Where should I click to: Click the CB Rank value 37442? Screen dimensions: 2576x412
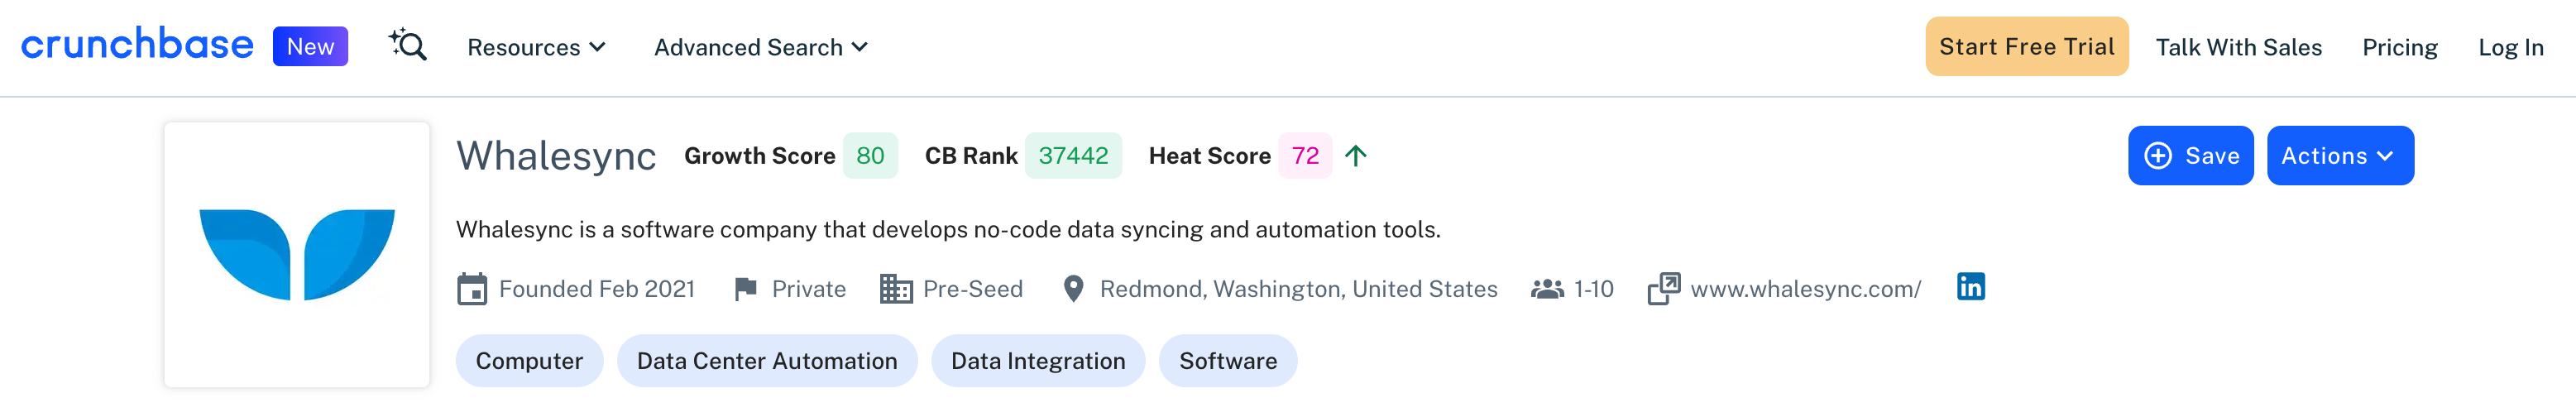[x=1073, y=156]
